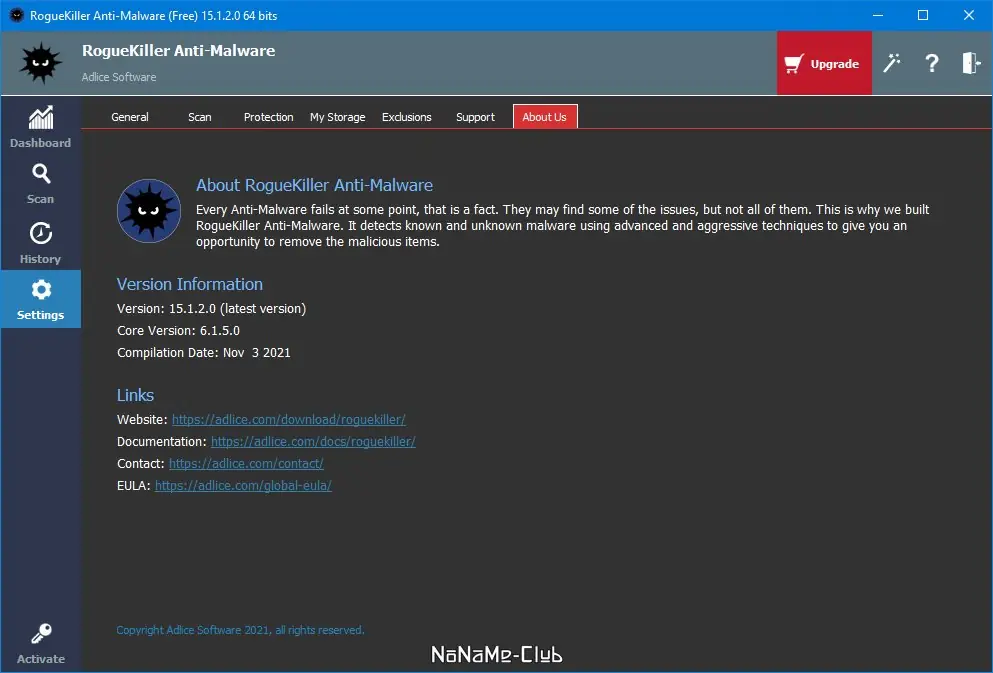
Task: Open the adlice.com download website link
Action: point(289,420)
